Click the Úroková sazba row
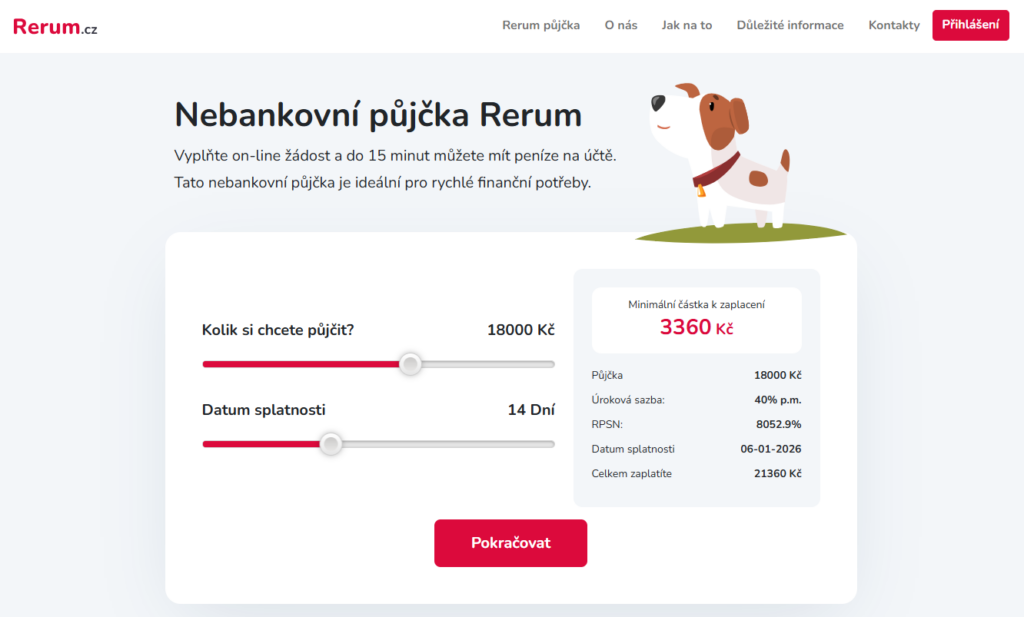This screenshot has width=1024, height=617. (x=697, y=400)
